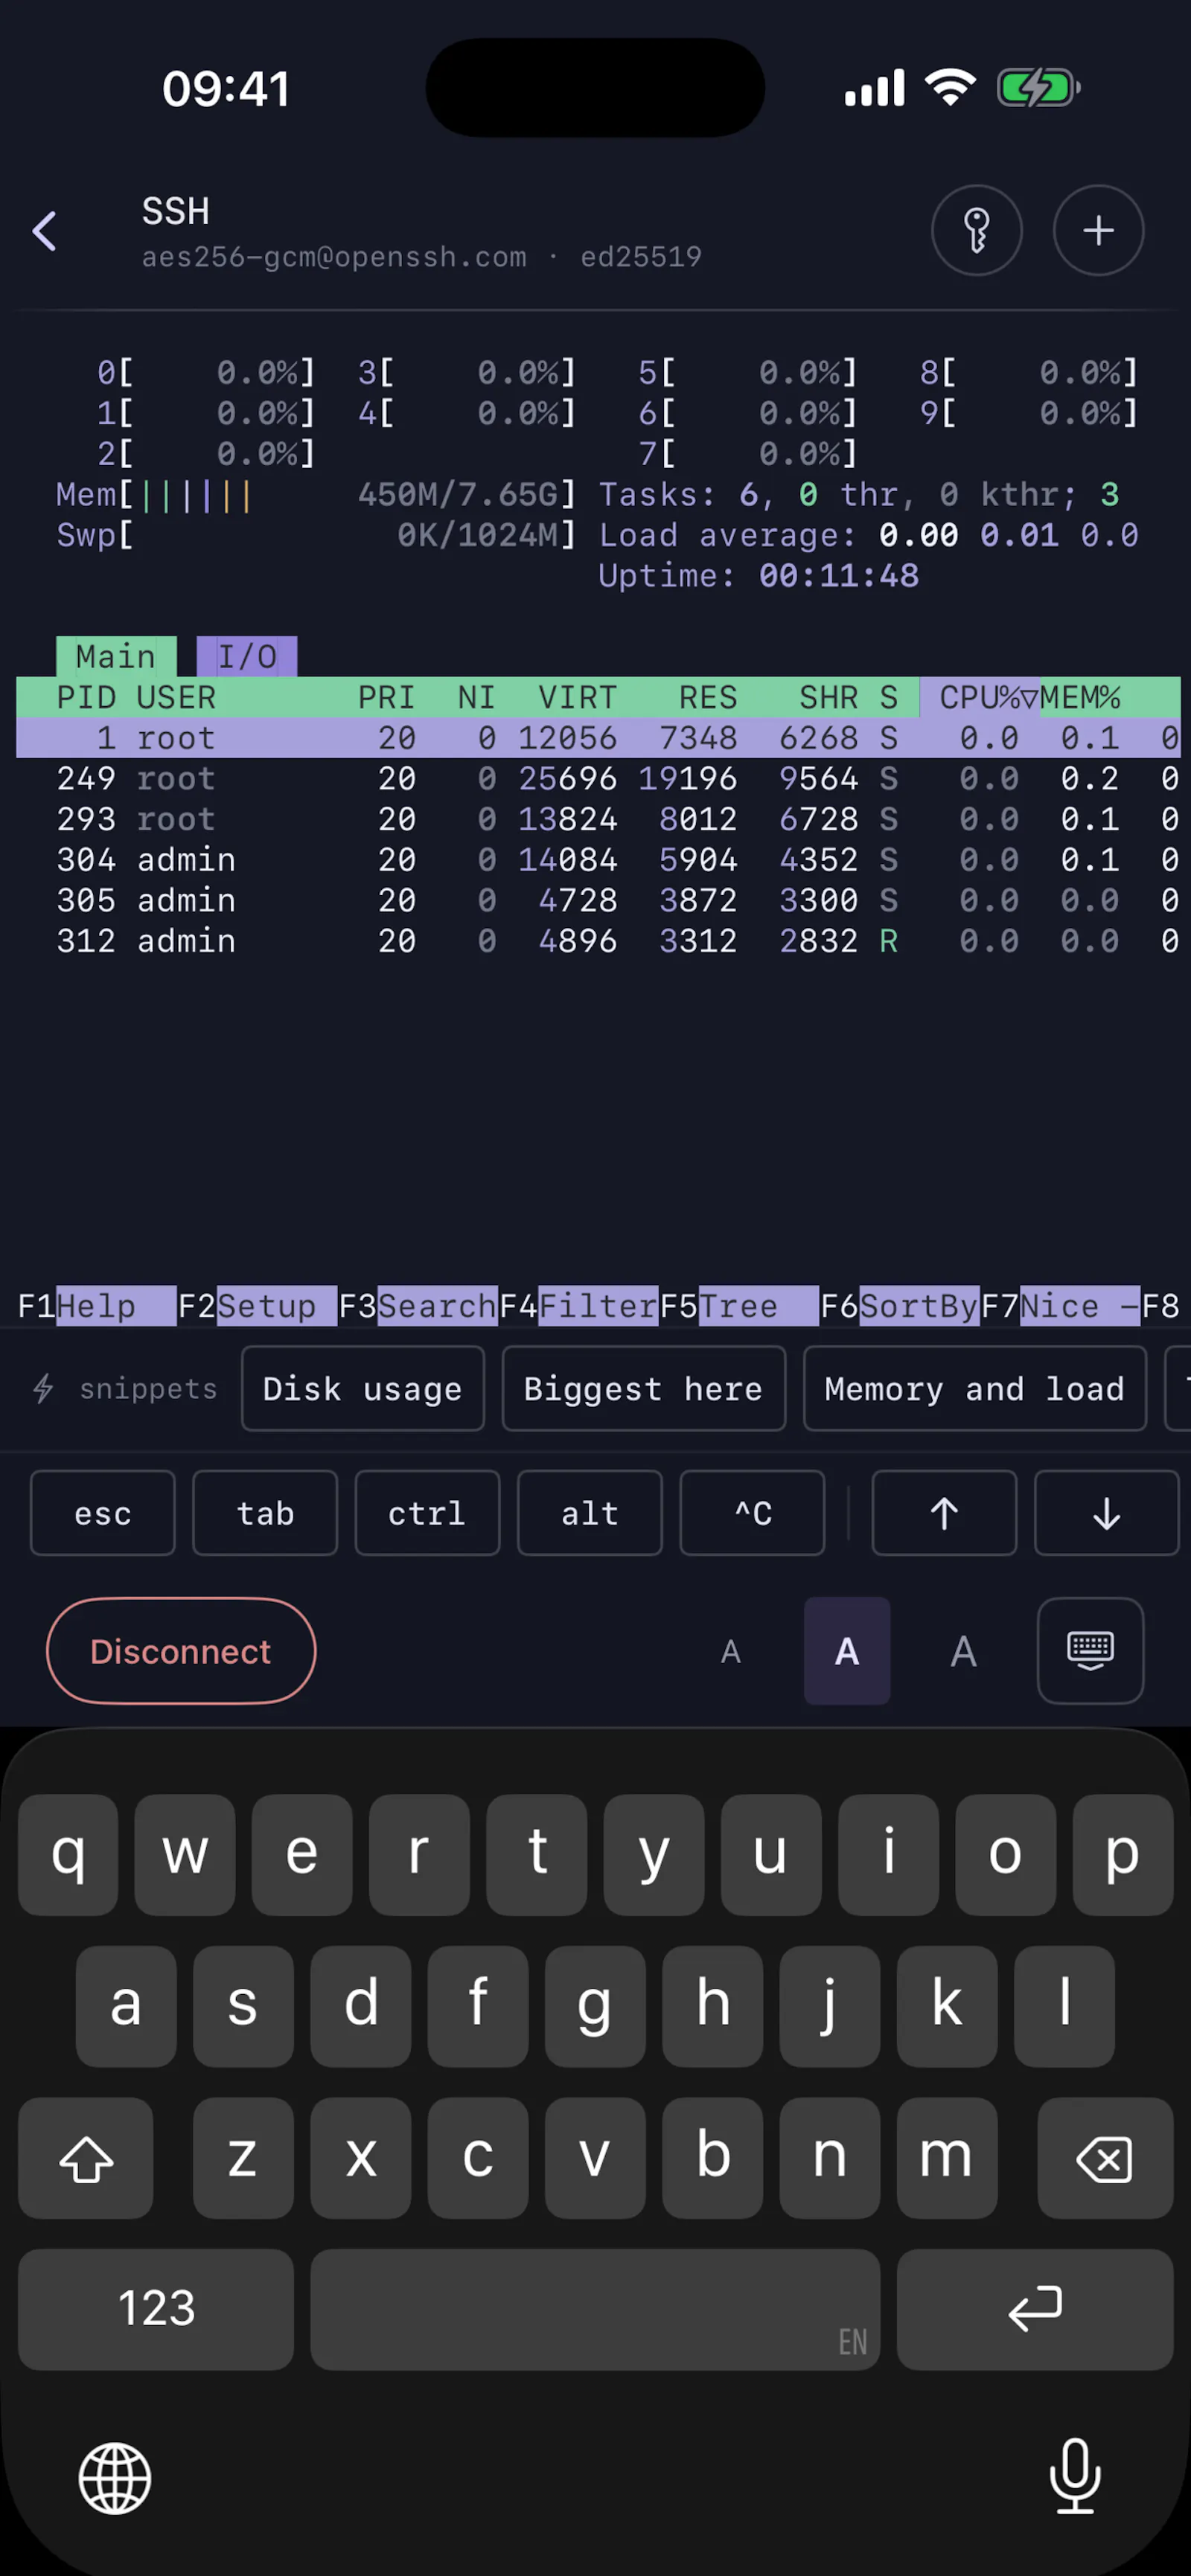Tap the Wi-Fi status icon
Screen dimensions: 1191x2576
pos(950,88)
